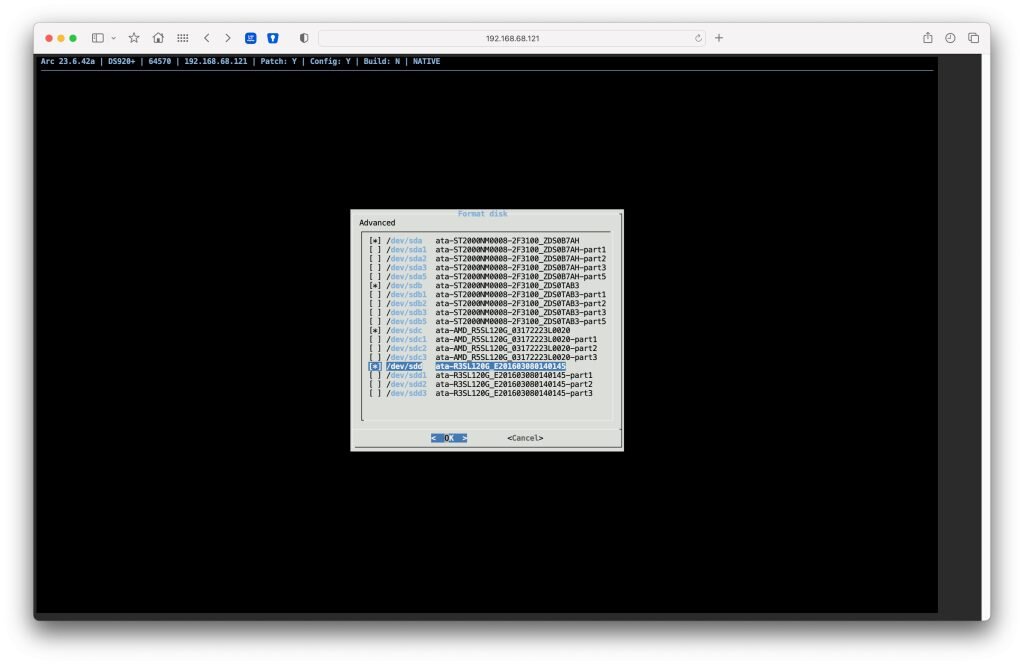Check the /dev/sda3 partition box
The height and width of the screenshot is (665, 1024).
coord(375,267)
